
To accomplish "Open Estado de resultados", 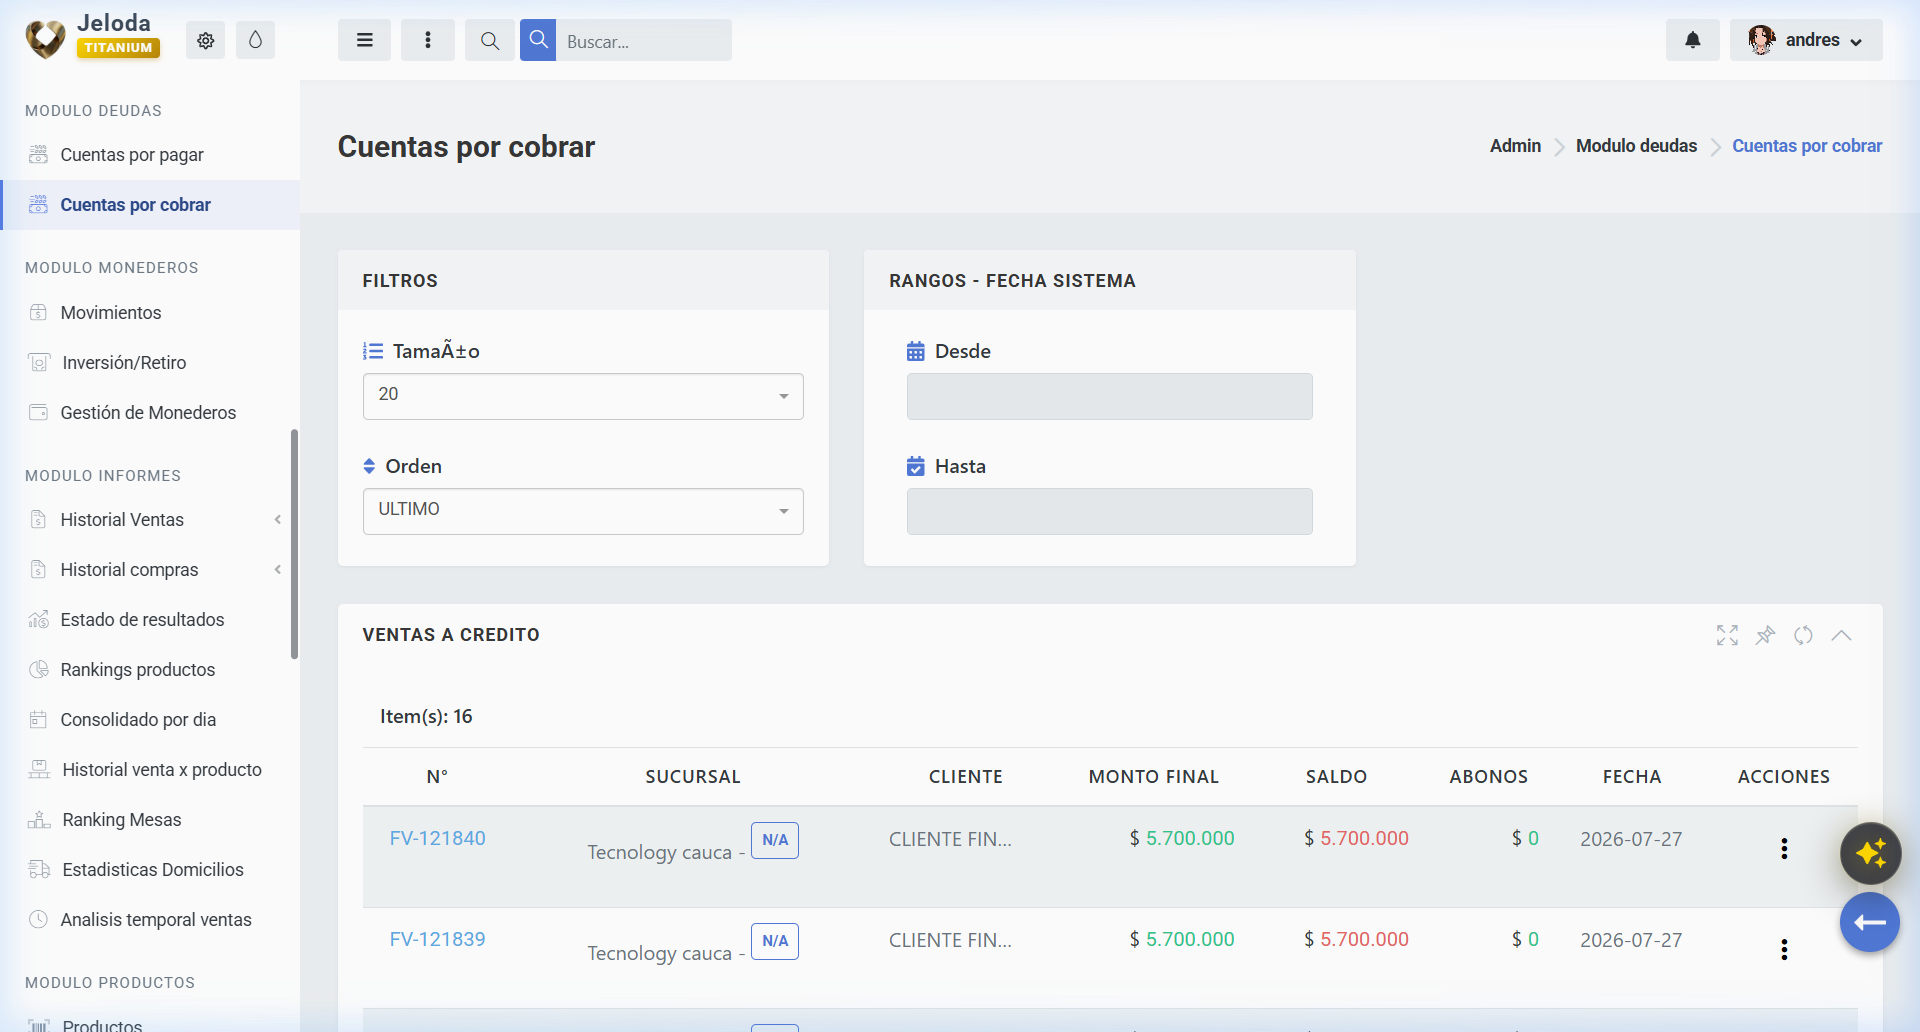I will (142, 619).
